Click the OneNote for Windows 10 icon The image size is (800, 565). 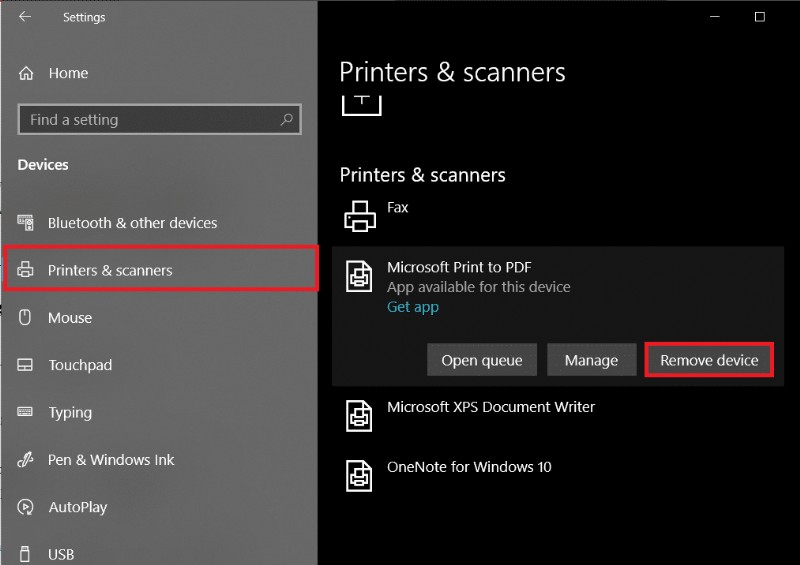[359, 476]
